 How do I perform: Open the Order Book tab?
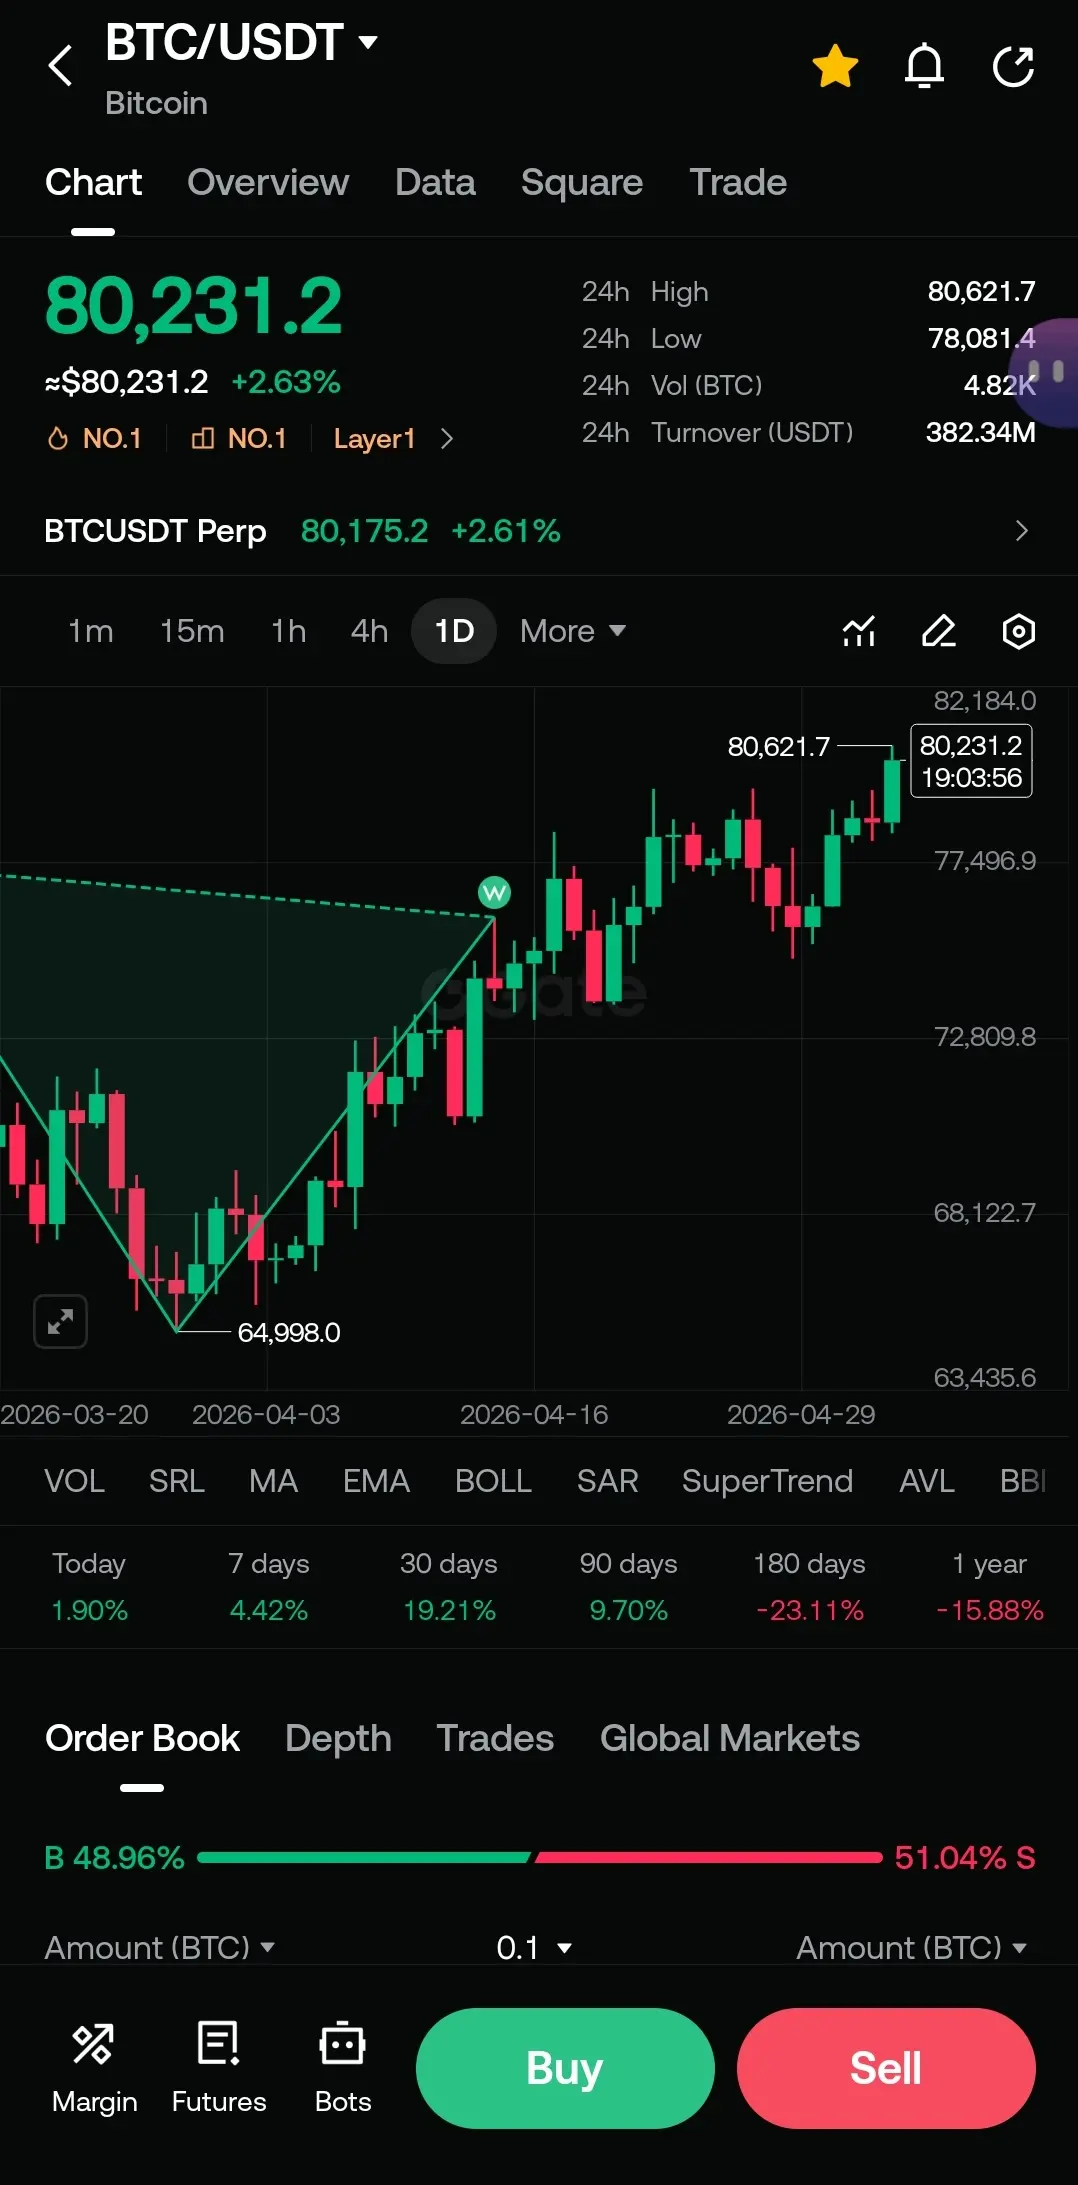(x=142, y=1739)
